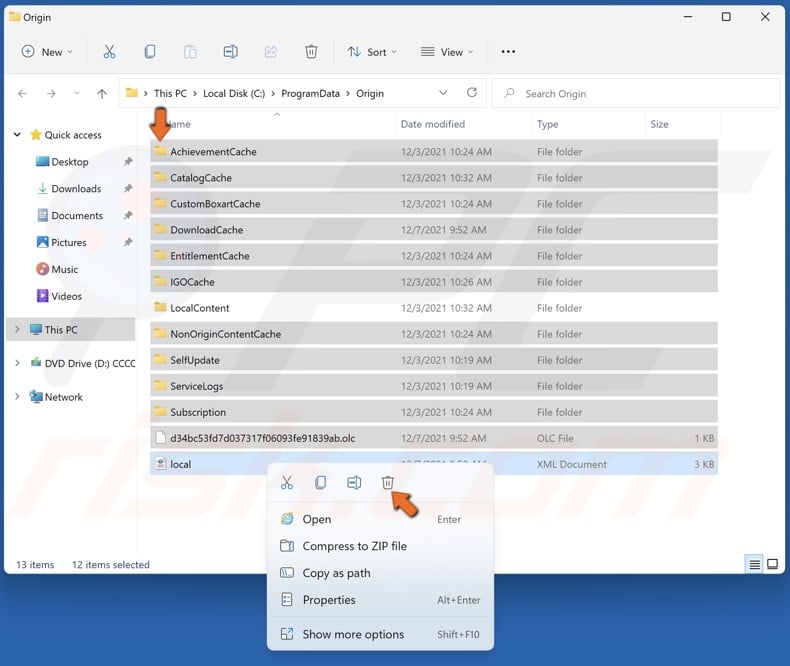Click the Delete trash icon in the context menu
This screenshot has width=790, height=666.
point(387,483)
